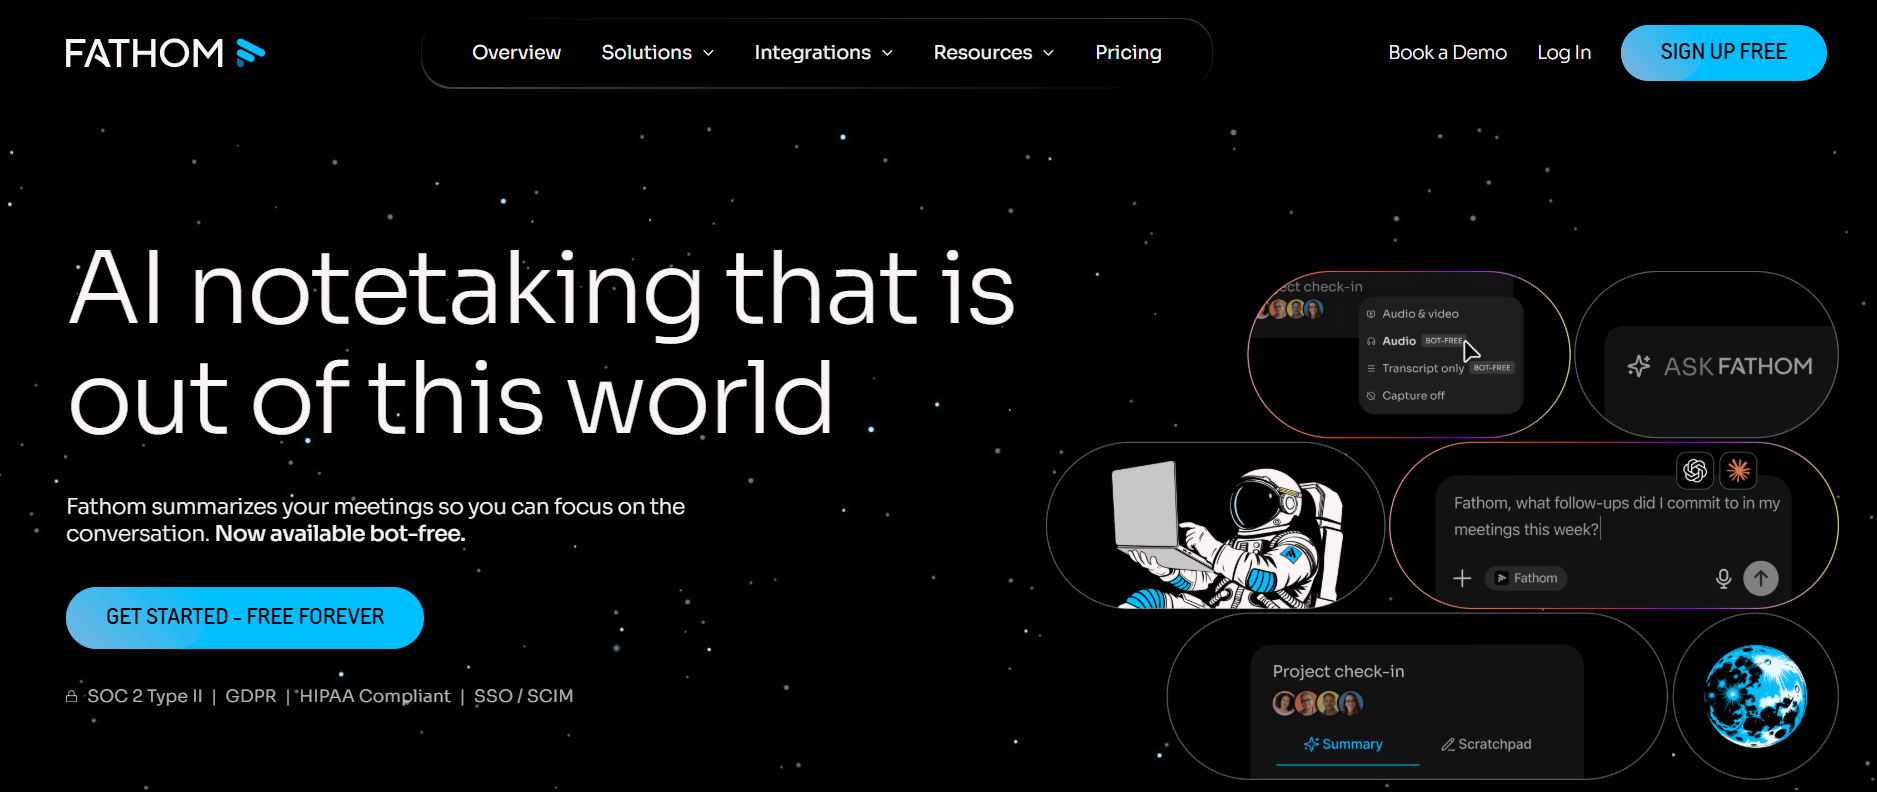Click the SIGN UP FREE button
The image size is (1877, 792).
click(x=1723, y=53)
